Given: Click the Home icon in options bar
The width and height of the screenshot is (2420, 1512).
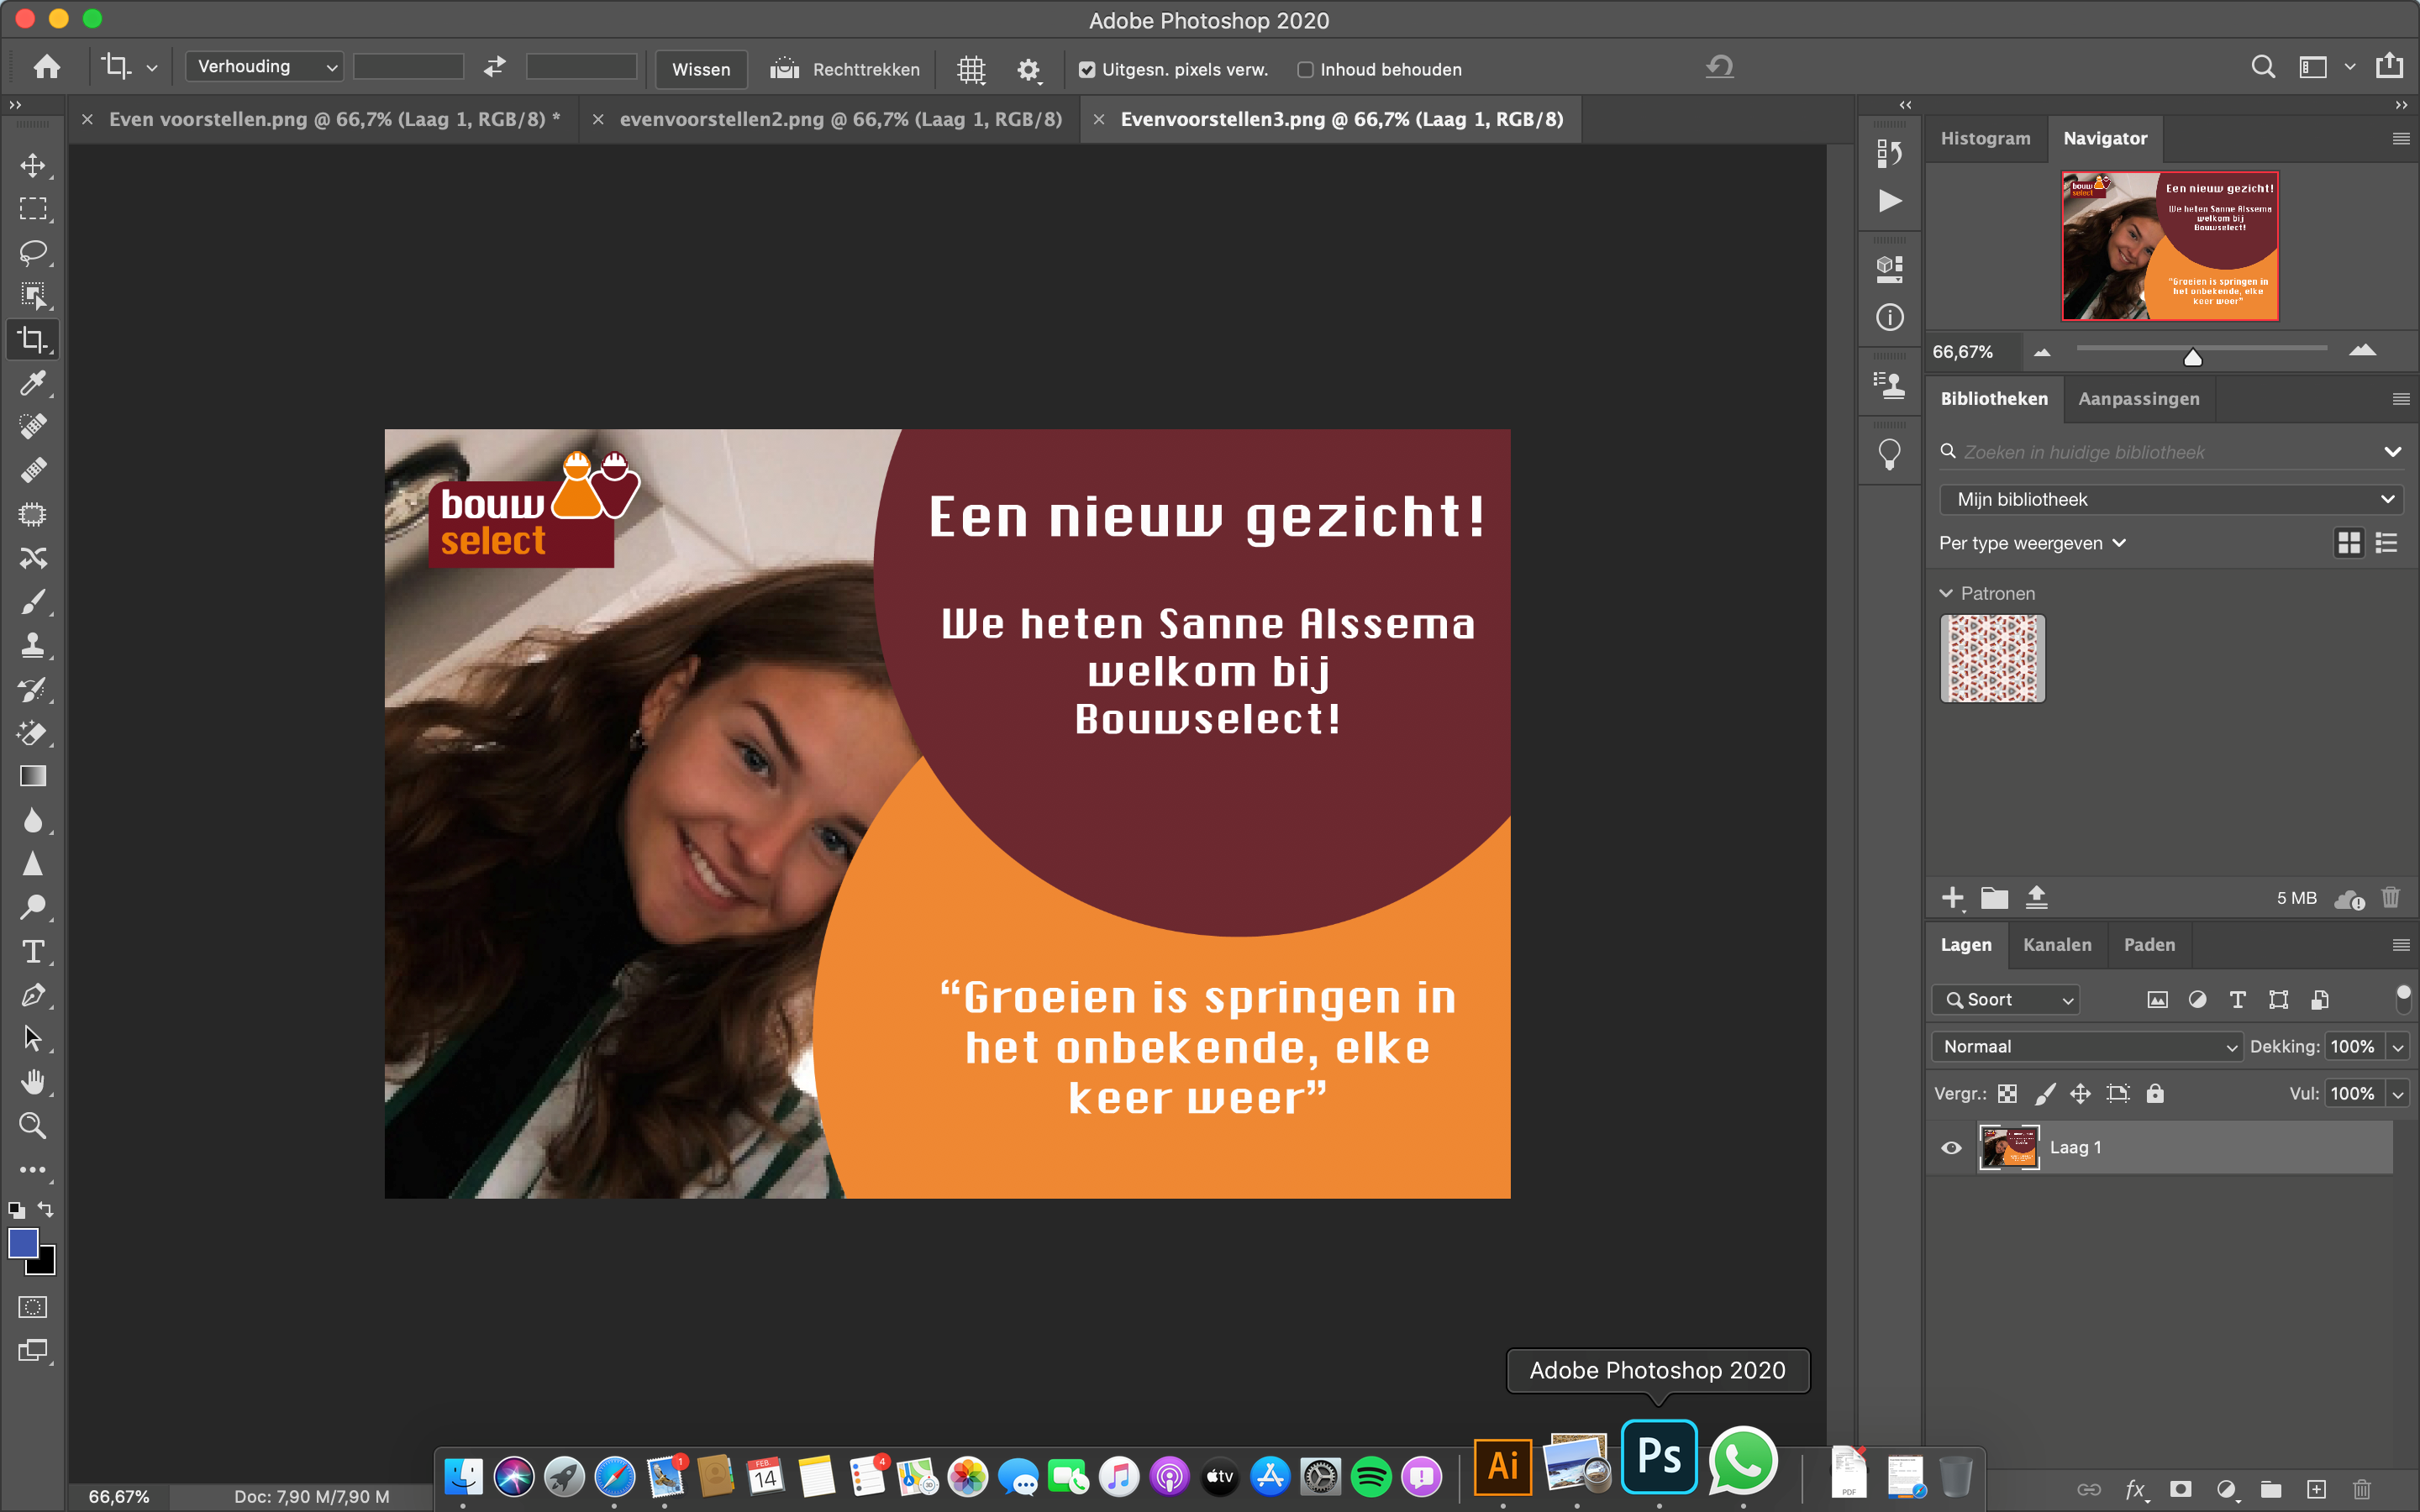Looking at the screenshot, I should tap(46, 68).
